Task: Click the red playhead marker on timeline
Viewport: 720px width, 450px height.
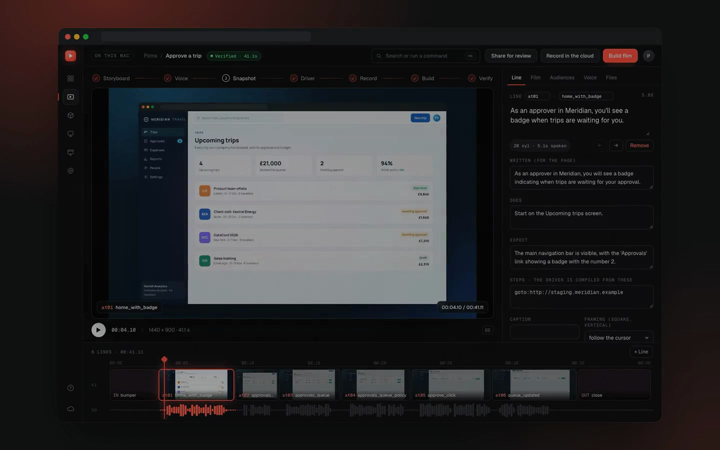Action: click(164, 359)
